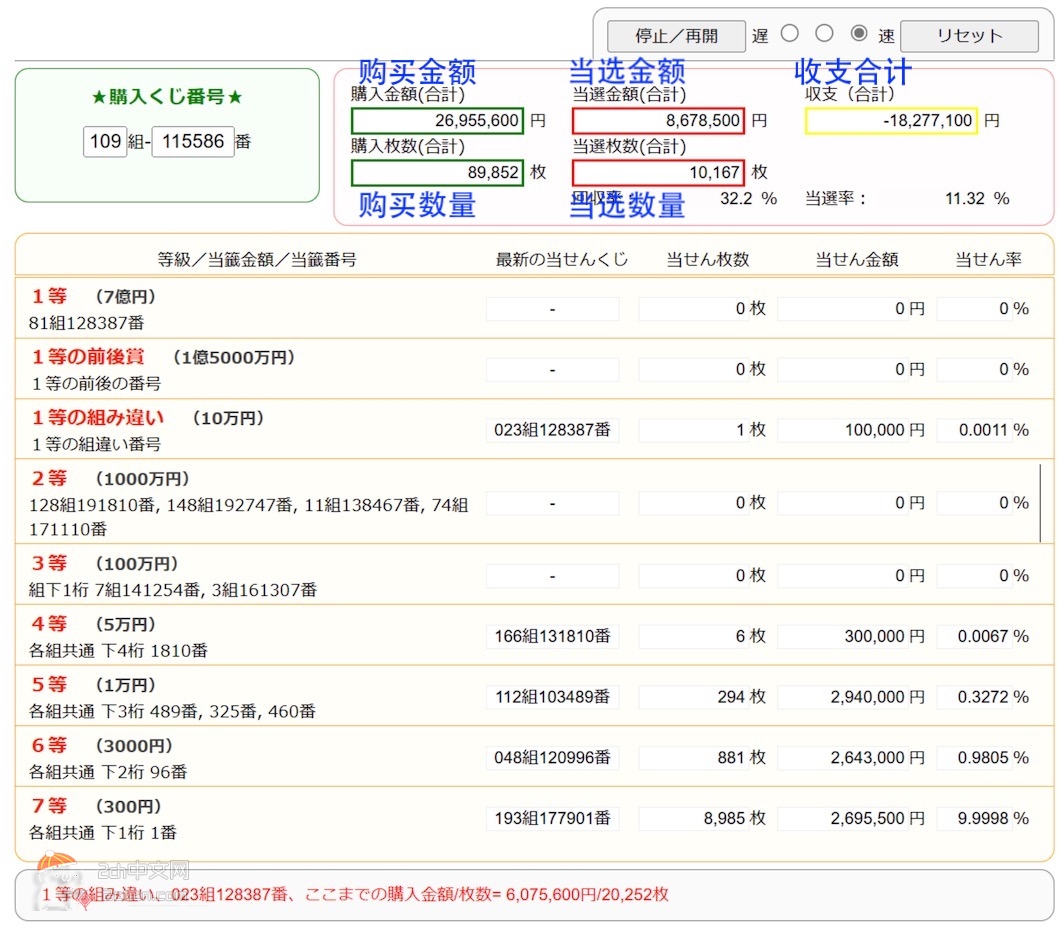Click the 1等の前後賞 row title
Viewport: 1063px width, 941px height.
click(x=162, y=357)
